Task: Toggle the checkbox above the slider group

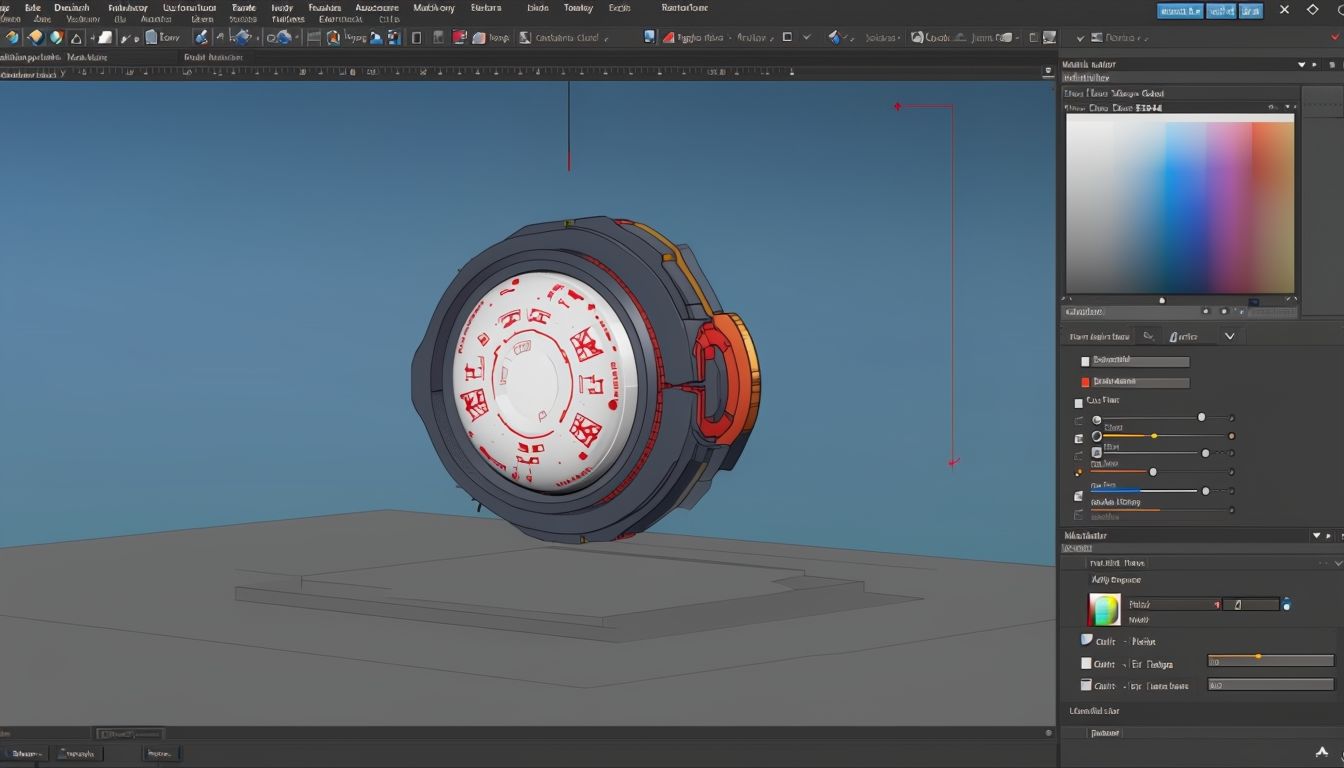Action: click(x=1078, y=403)
